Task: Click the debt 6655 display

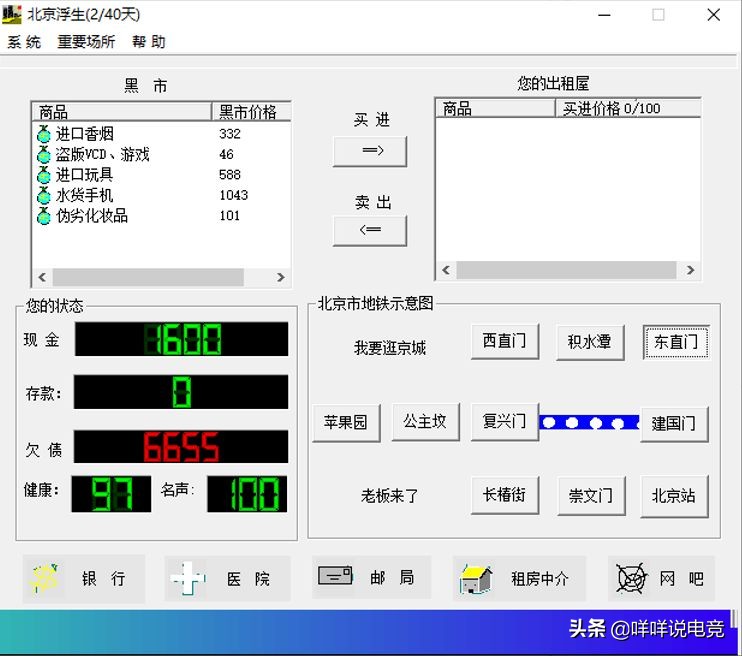Action: 181,446
